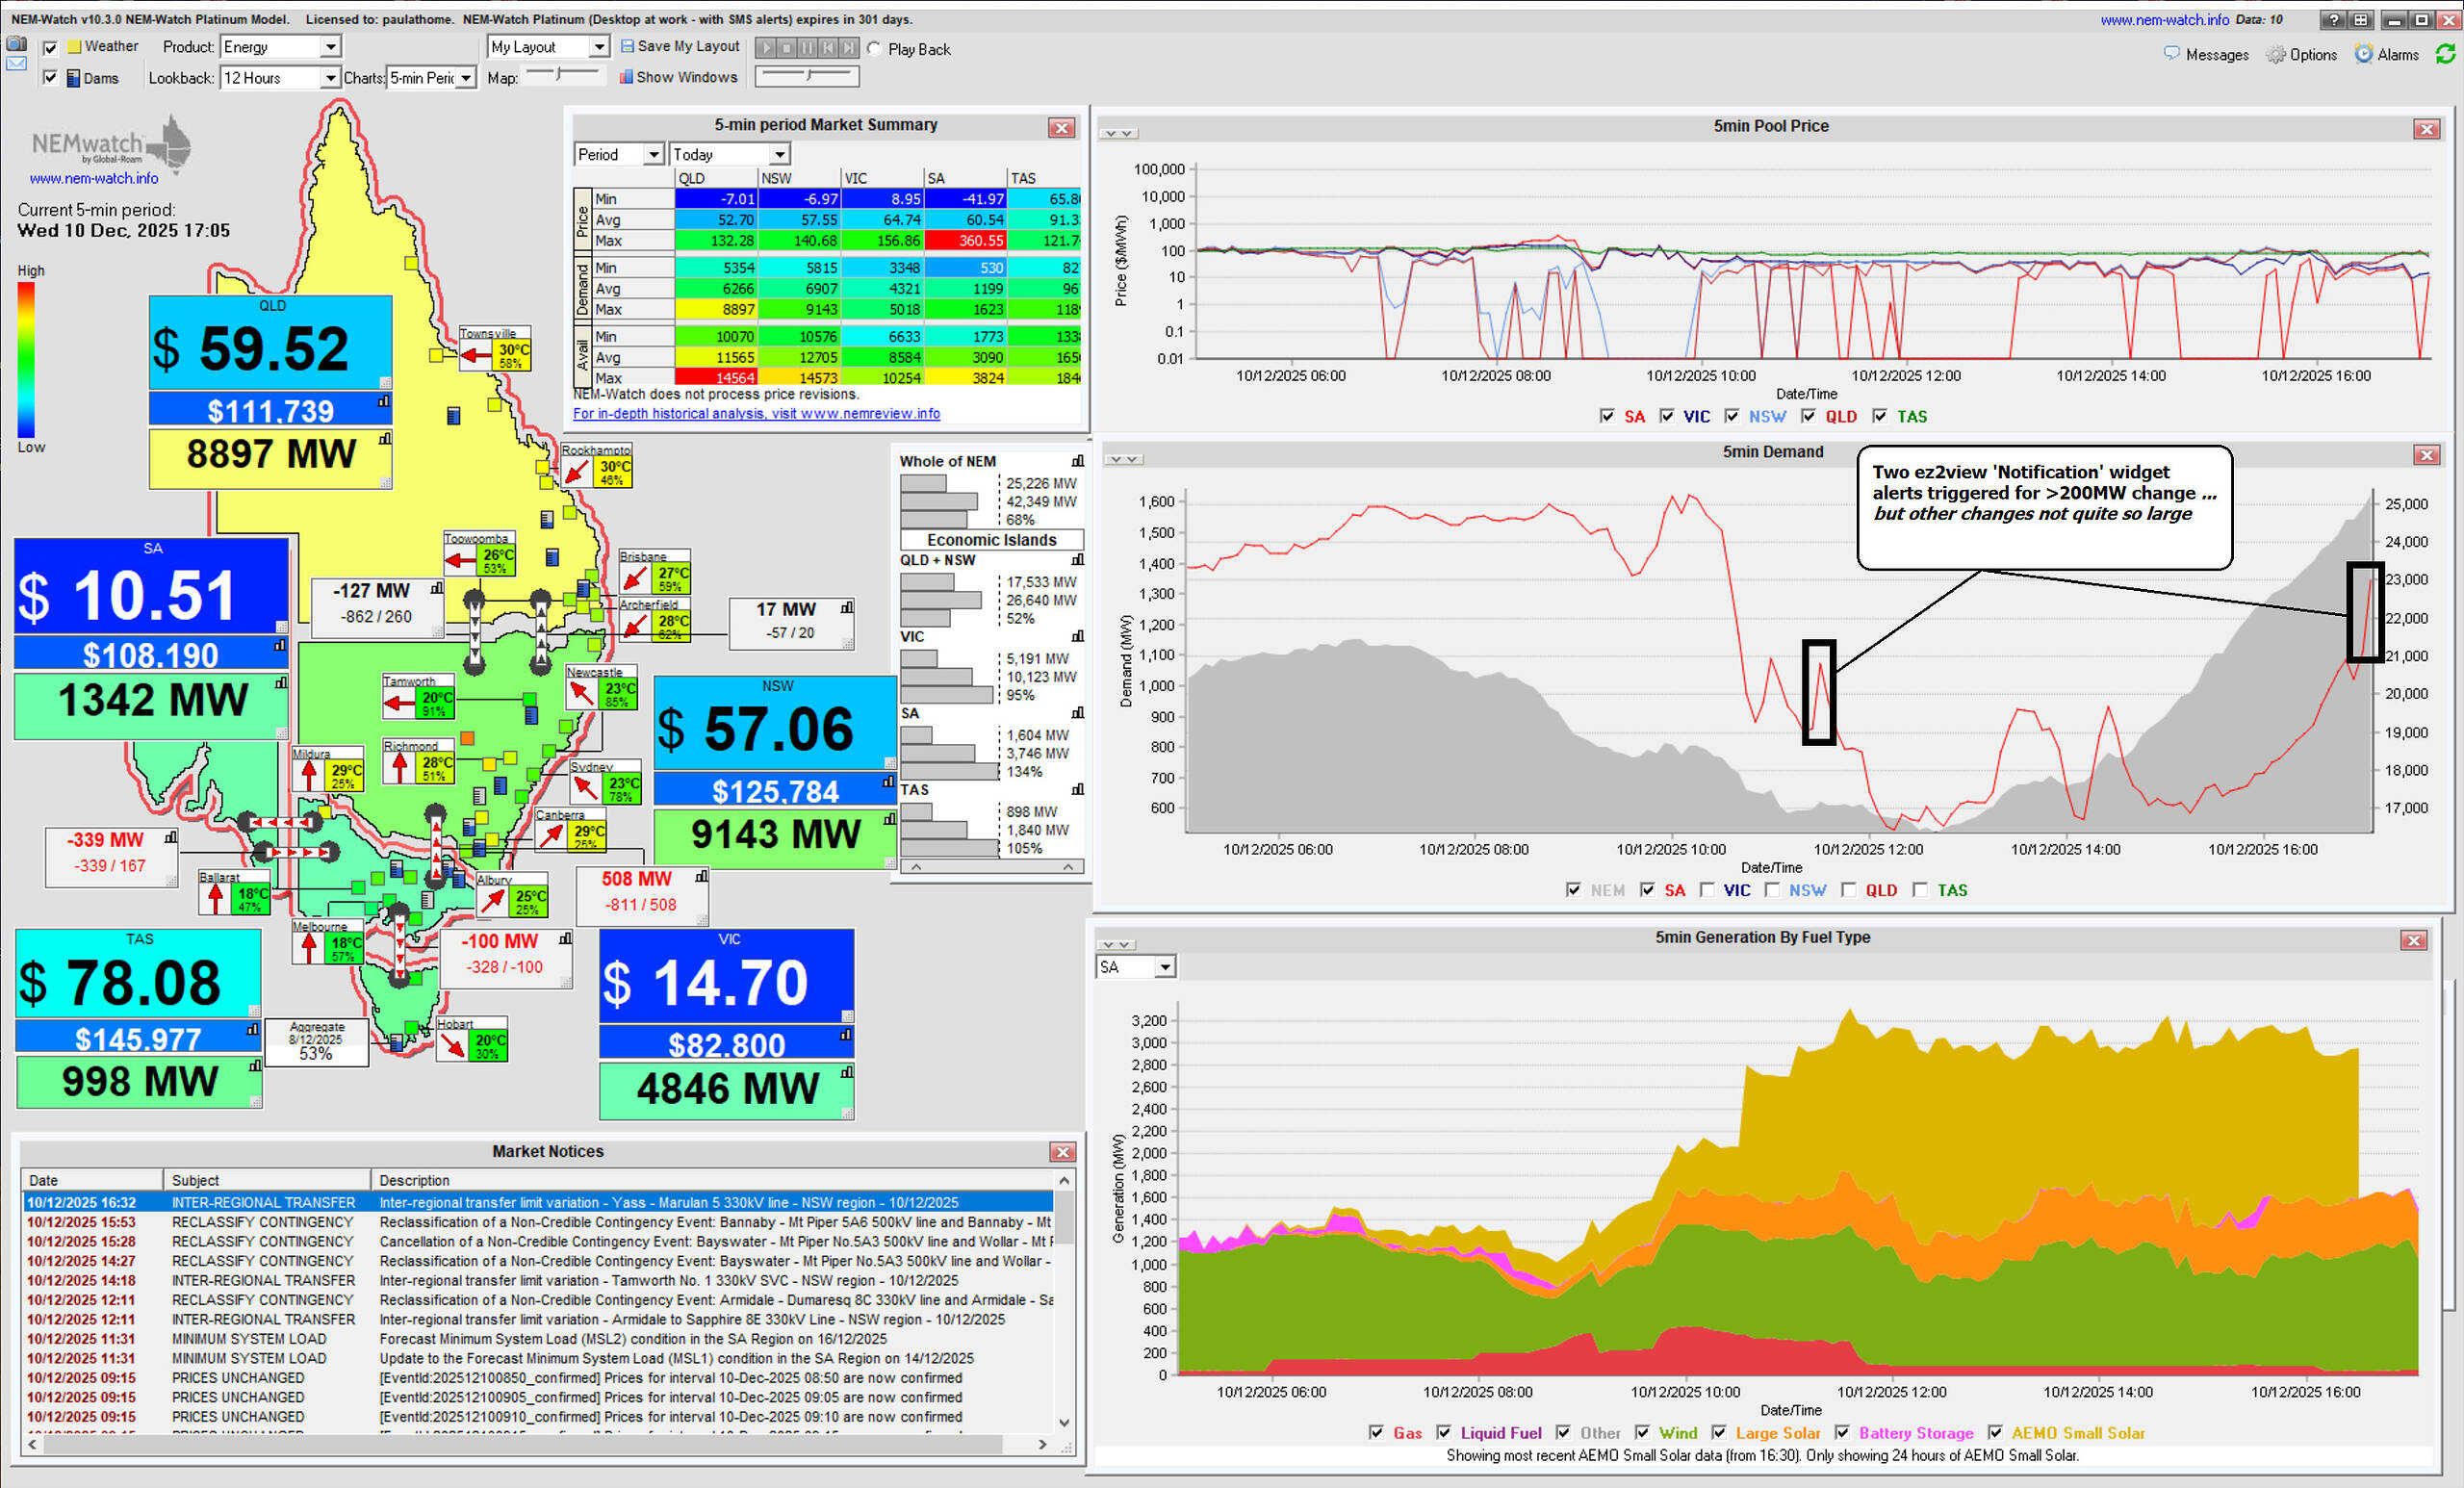
Task: Enable the VIC series in 5min Demand chart
Action: (x=1707, y=890)
